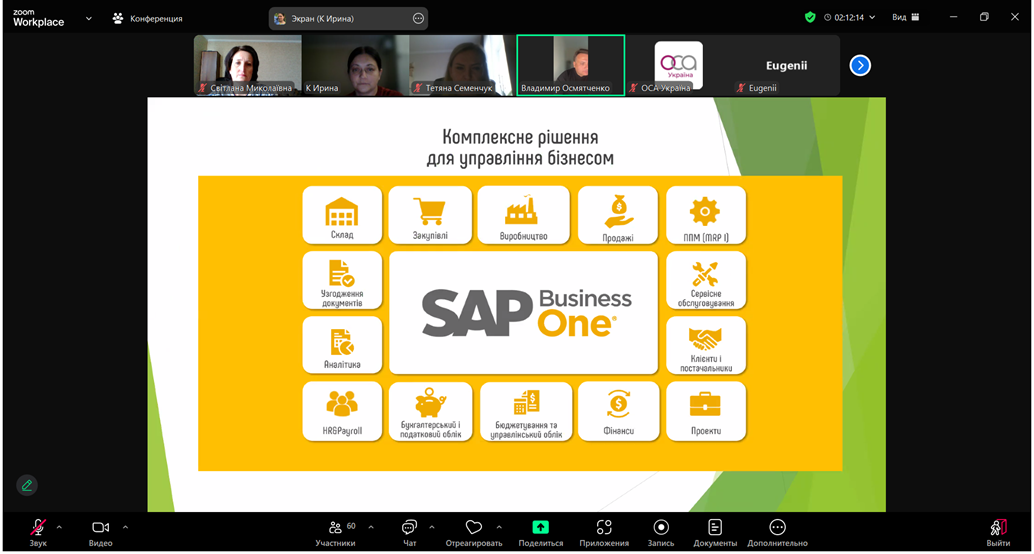Show next participants with the blue arrow
This screenshot has width=1034, height=554.
(860, 65)
